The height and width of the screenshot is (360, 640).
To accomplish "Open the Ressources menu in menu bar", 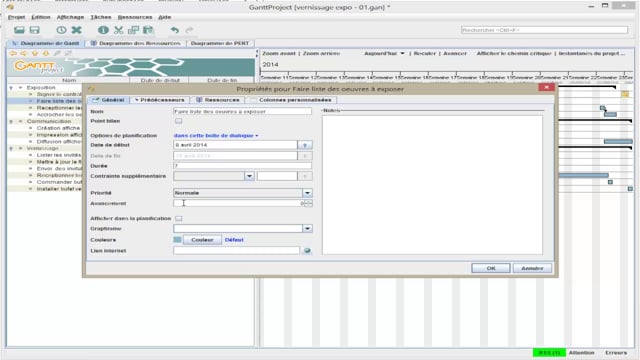I will [x=135, y=17].
